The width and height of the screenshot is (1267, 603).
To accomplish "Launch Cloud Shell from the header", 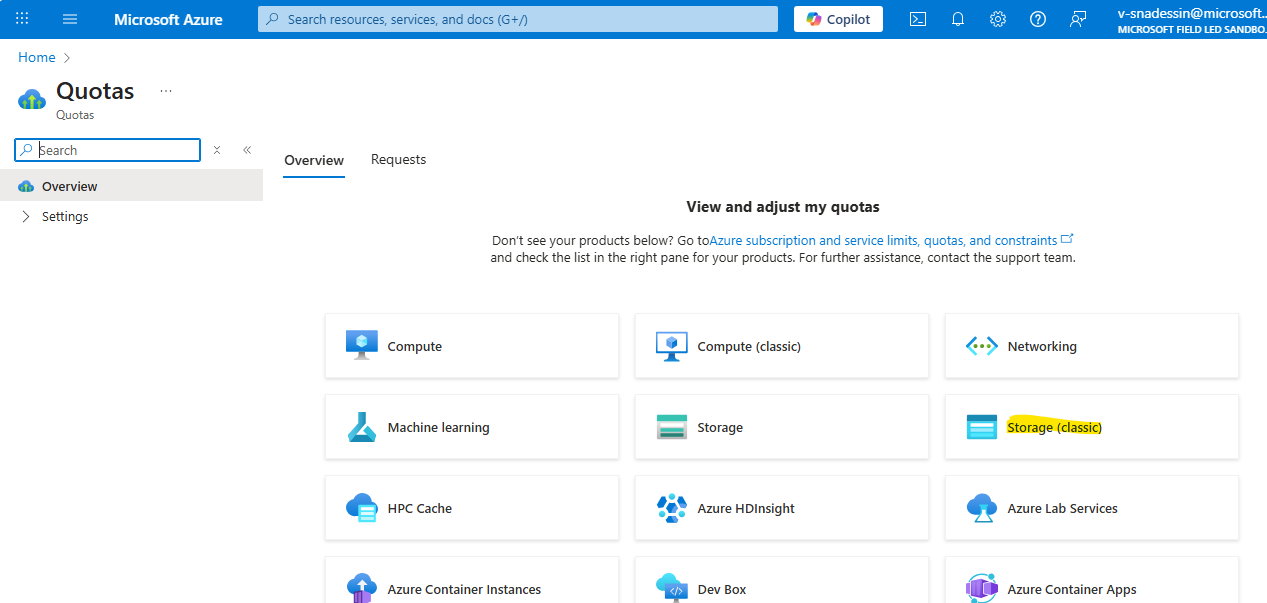I will pos(918,19).
